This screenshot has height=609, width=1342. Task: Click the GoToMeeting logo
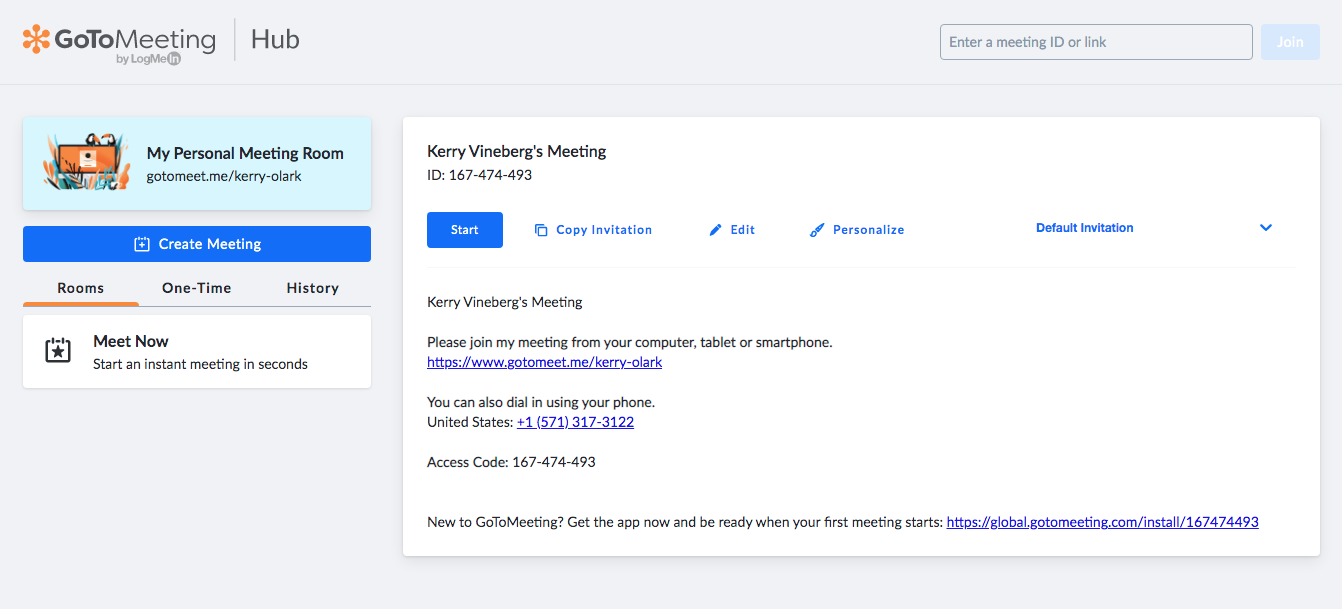(x=119, y=42)
